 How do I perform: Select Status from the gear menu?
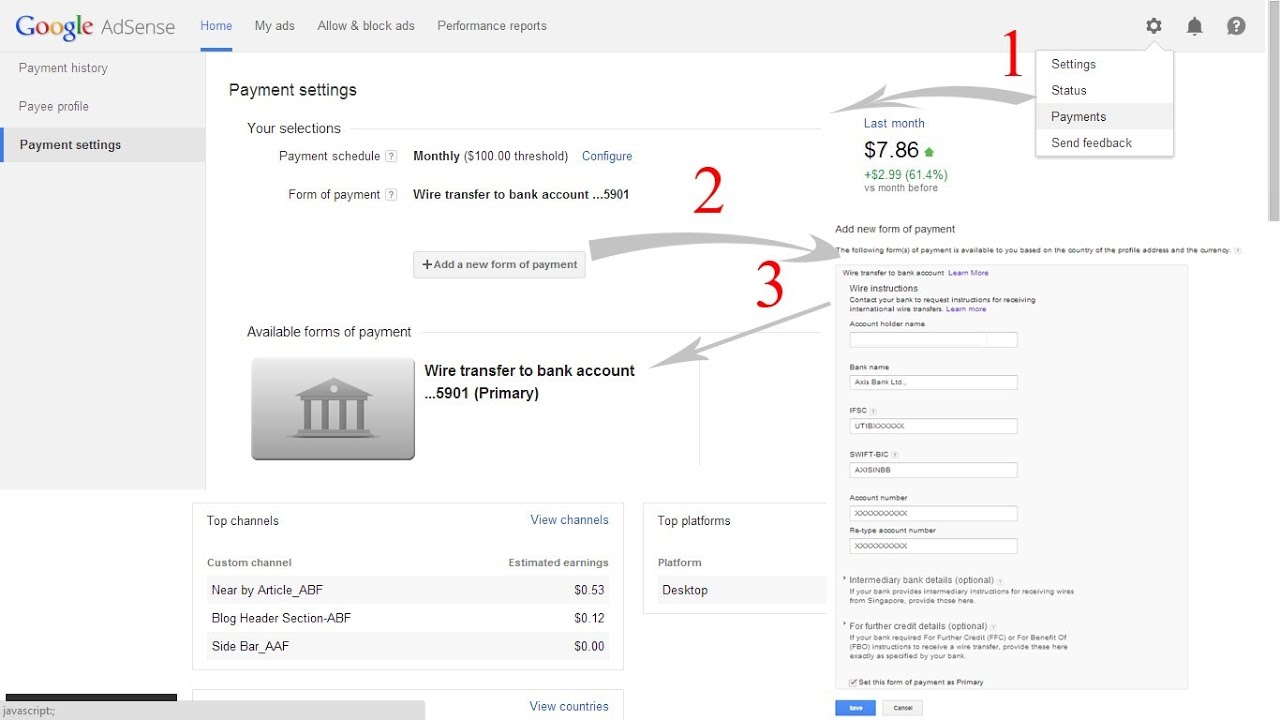(x=1104, y=90)
